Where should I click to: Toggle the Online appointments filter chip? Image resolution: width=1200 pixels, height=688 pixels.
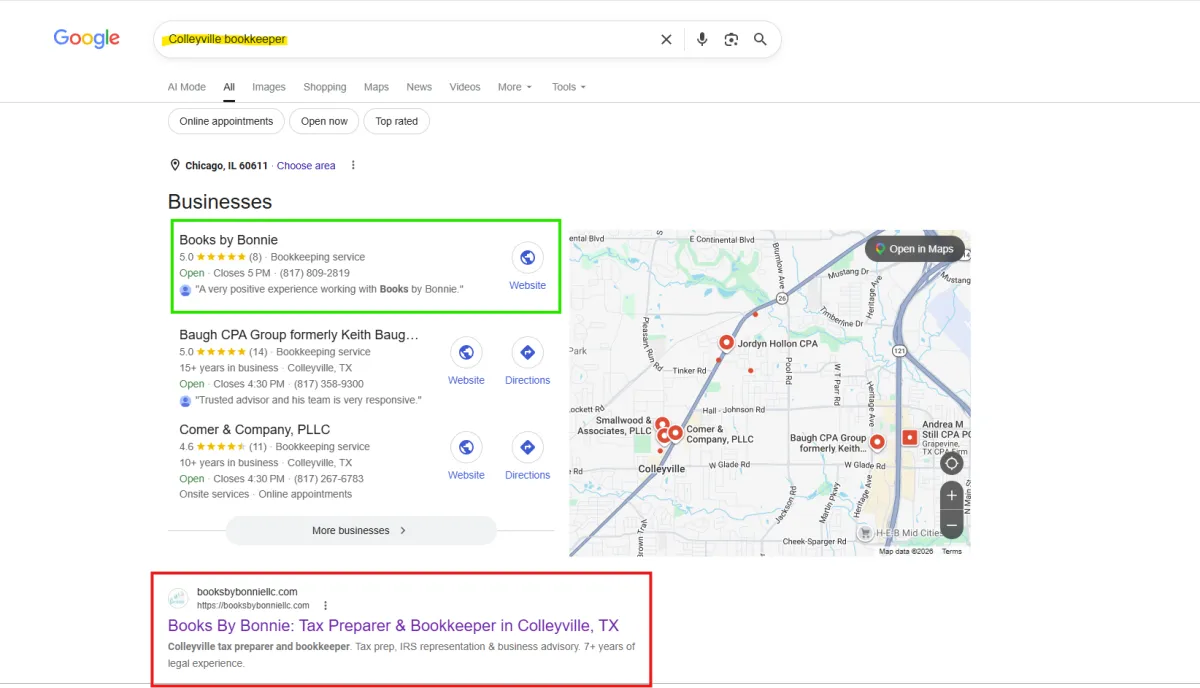coord(226,121)
